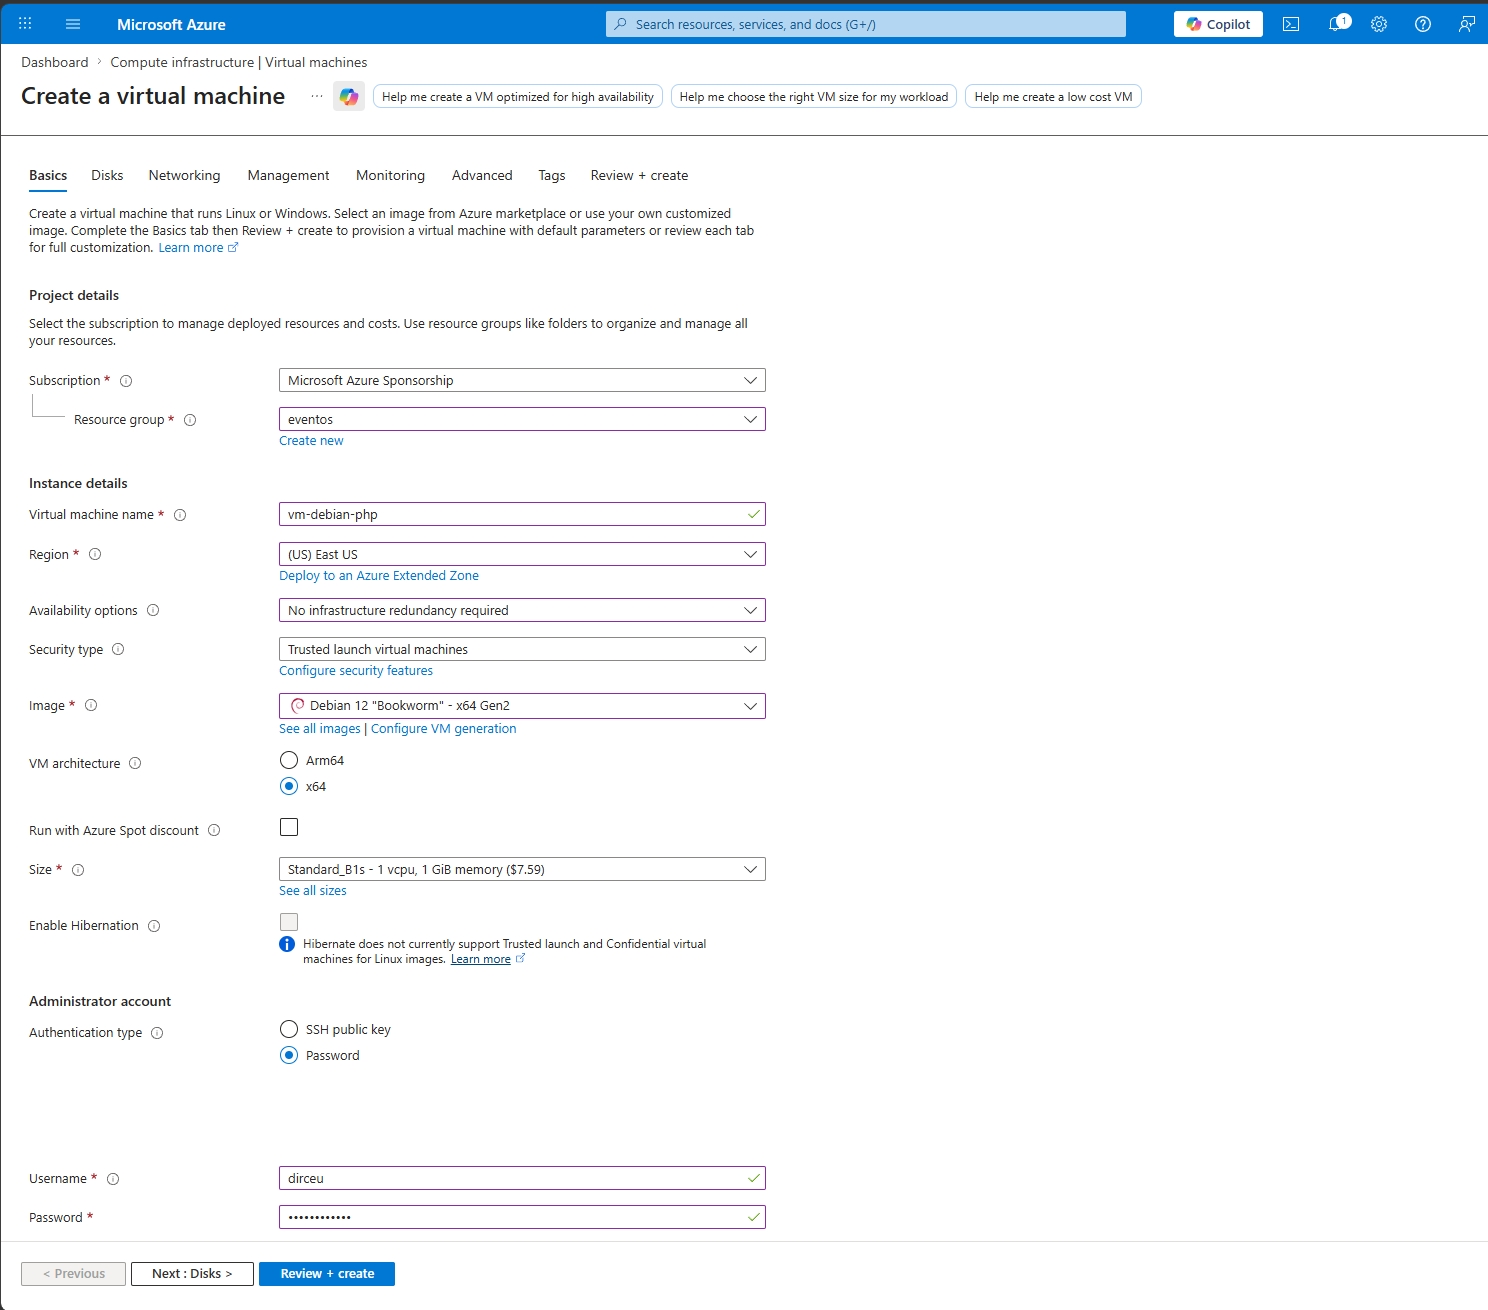Switch to the Tags tab
This screenshot has height=1310, width=1488.
(552, 175)
